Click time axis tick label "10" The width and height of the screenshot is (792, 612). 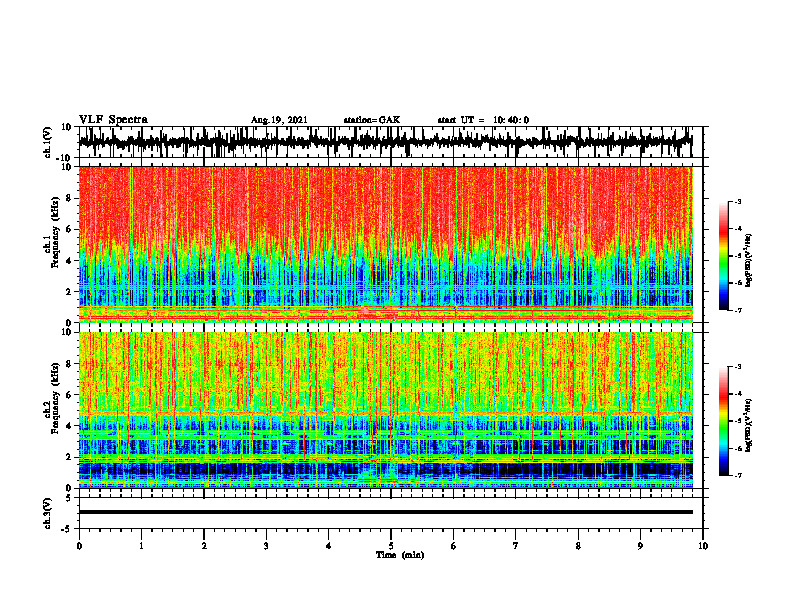point(703,546)
